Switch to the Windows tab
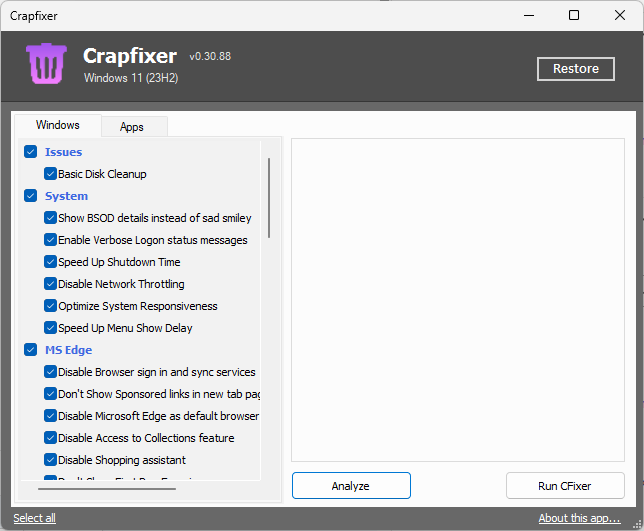644x531 pixels. (x=58, y=125)
